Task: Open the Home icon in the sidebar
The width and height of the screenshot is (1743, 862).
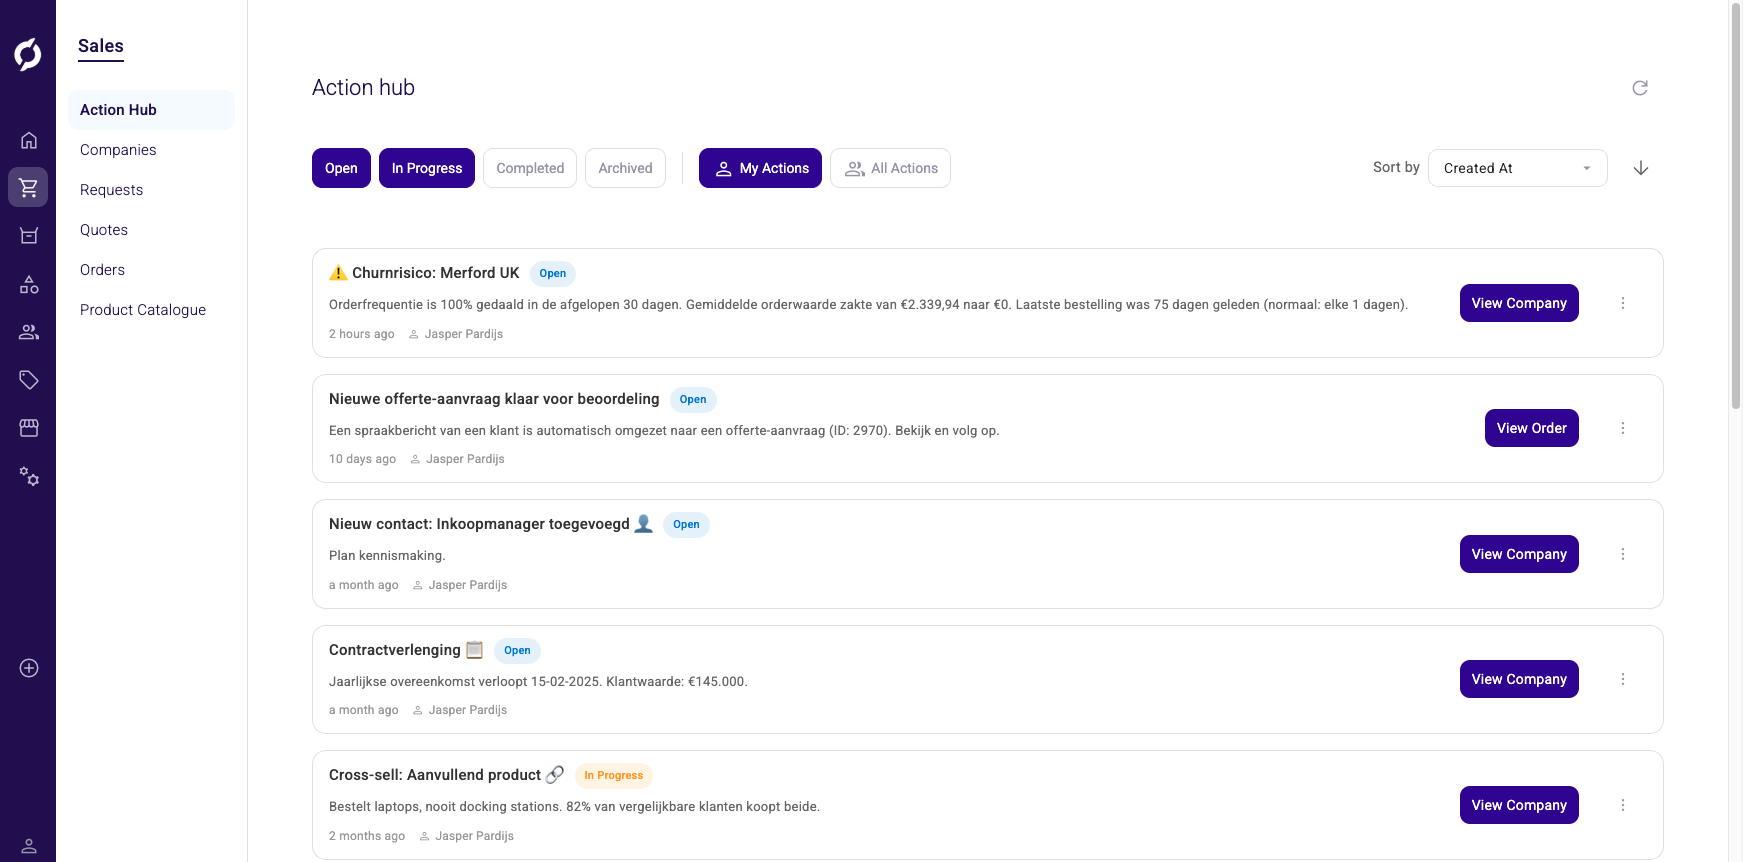Action: pyautogui.click(x=28, y=140)
